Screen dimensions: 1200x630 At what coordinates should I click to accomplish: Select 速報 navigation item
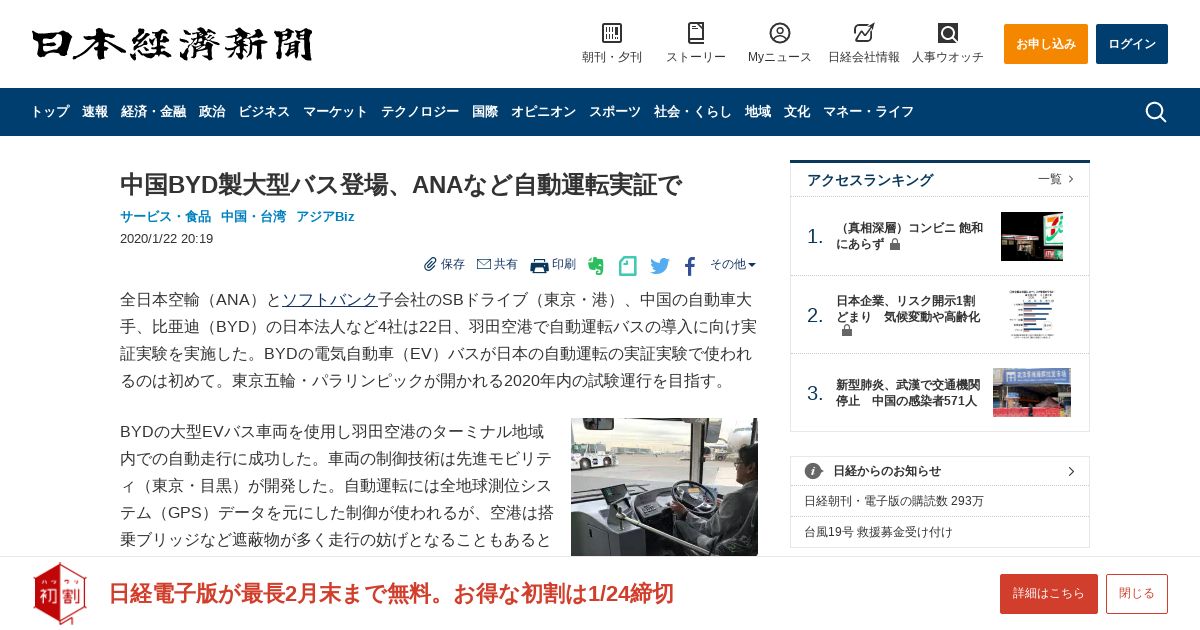(x=95, y=112)
